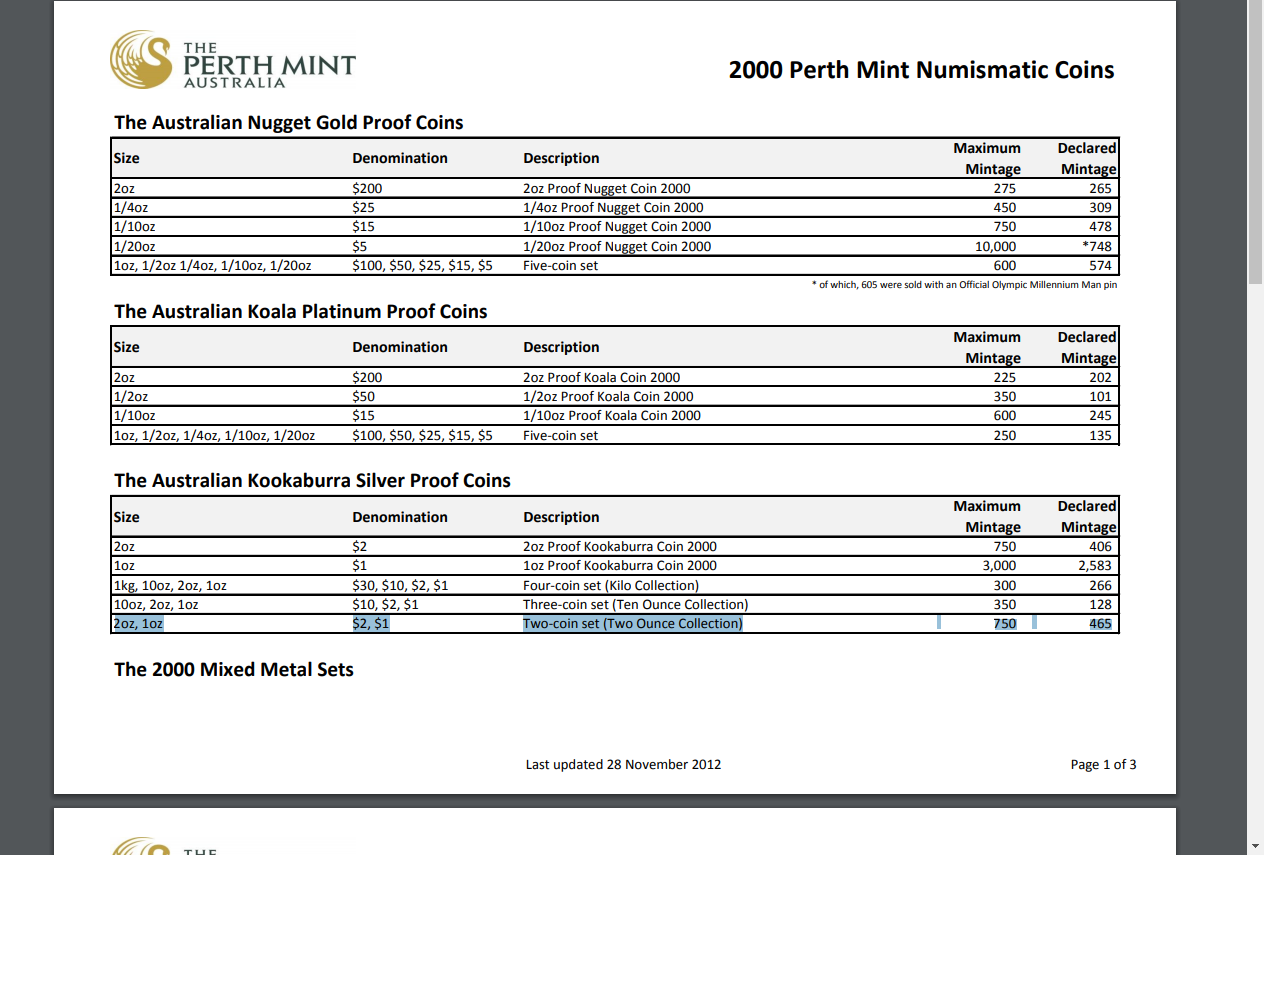Click the partially visible second page logo
The width and height of the screenshot is (1280, 984).
(x=143, y=846)
